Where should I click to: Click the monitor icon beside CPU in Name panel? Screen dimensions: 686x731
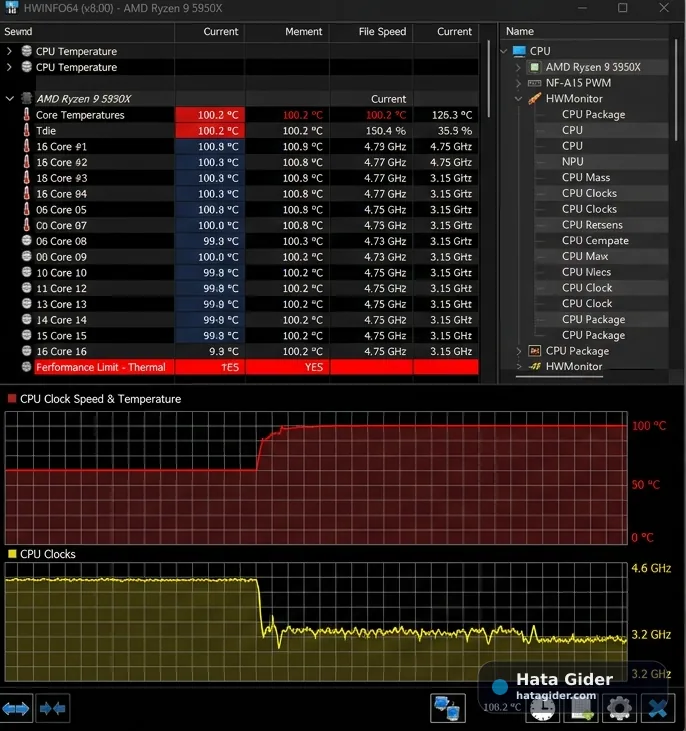(519, 51)
